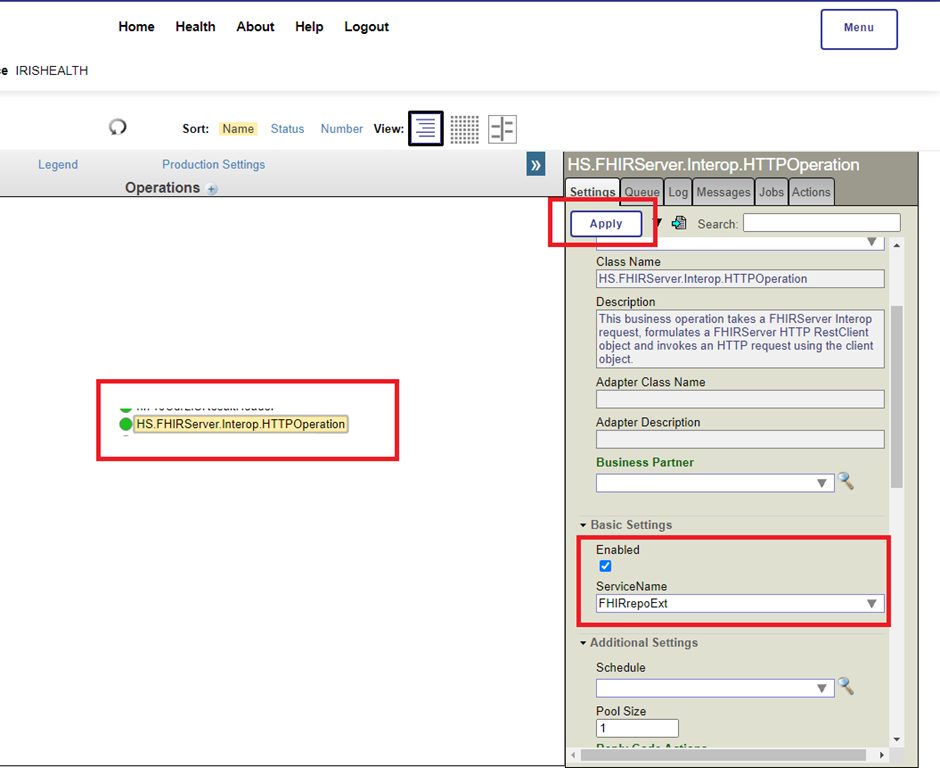Click the magnifier next to Business Partner
The height and width of the screenshot is (768, 940).
coord(846,482)
